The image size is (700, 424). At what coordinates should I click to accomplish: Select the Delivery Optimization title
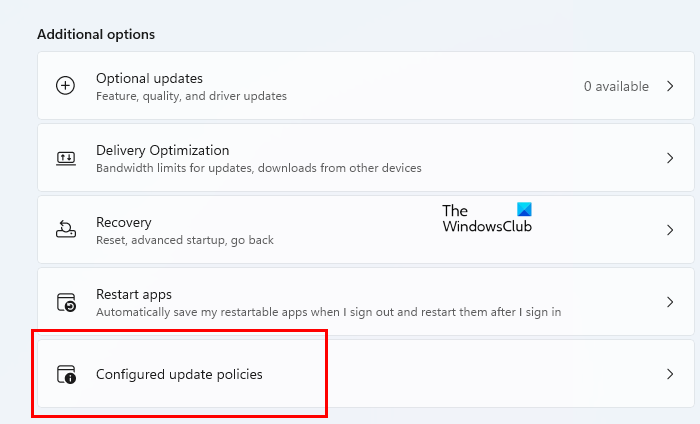[x=162, y=150]
